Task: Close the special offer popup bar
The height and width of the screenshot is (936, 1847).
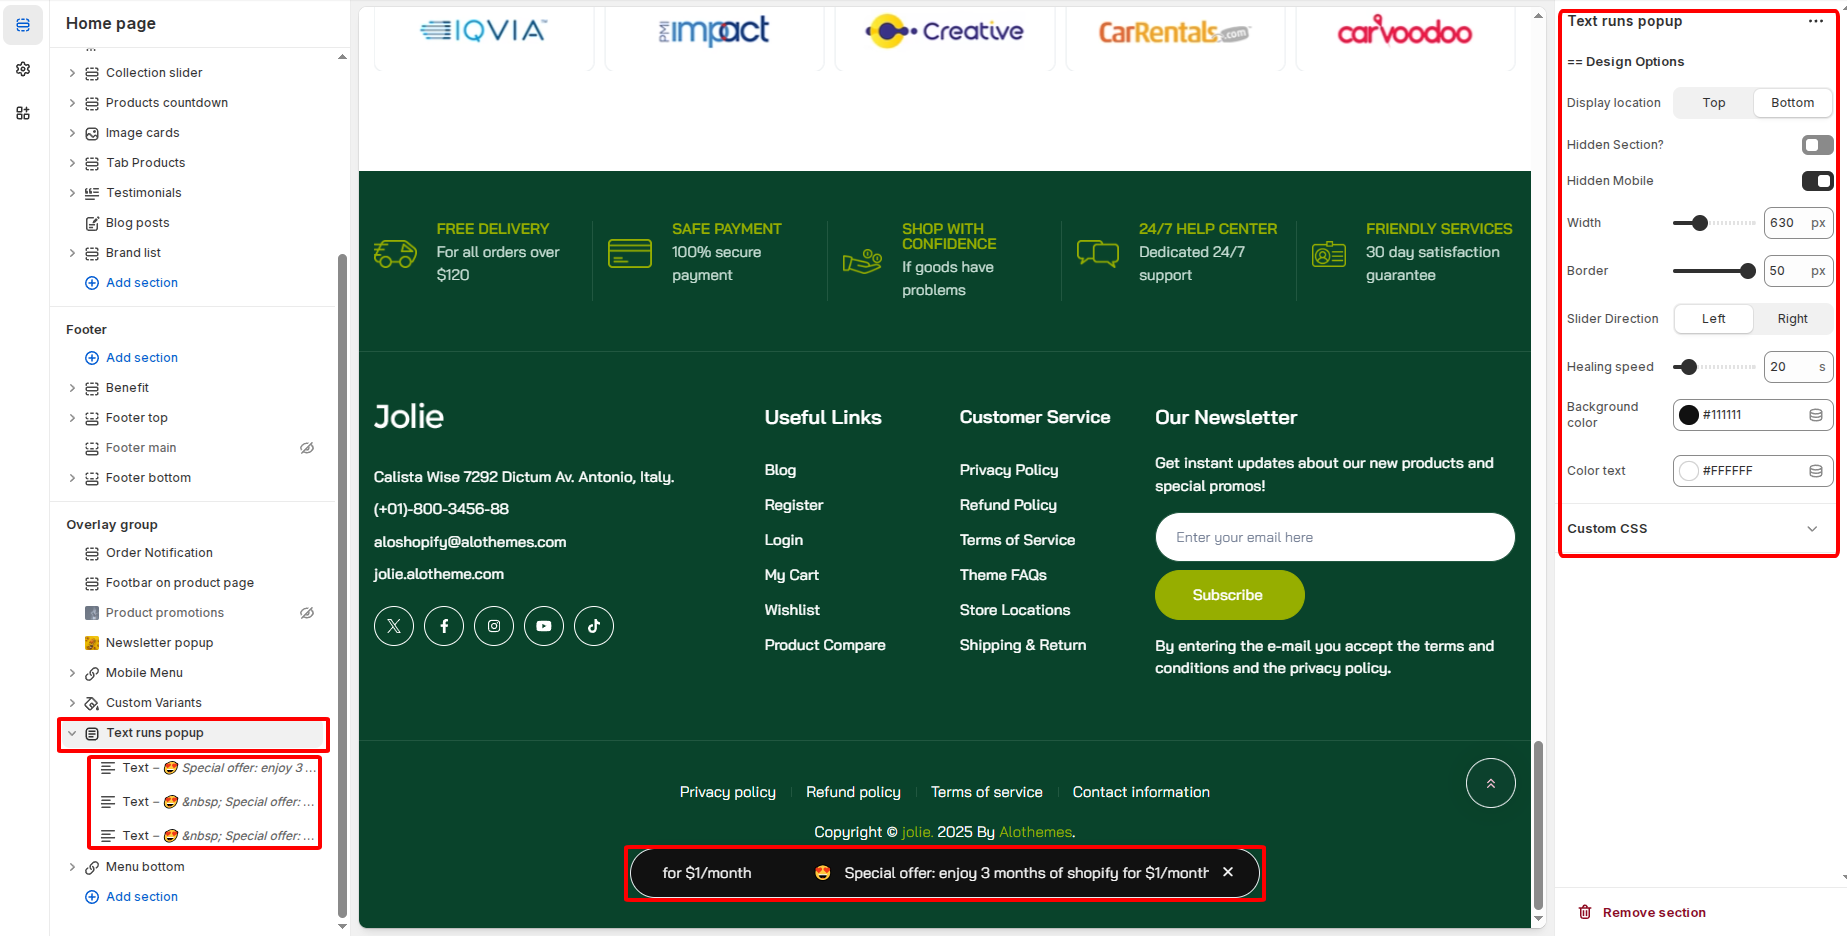Action: pyautogui.click(x=1228, y=872)
